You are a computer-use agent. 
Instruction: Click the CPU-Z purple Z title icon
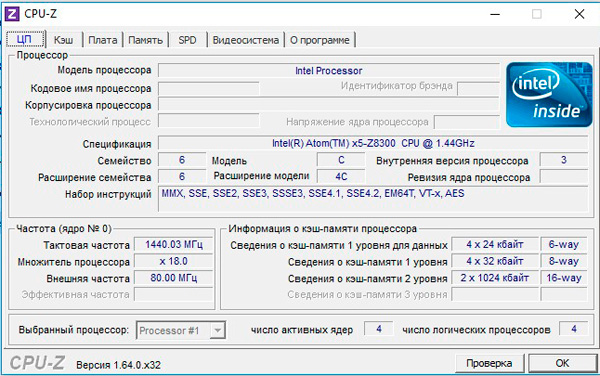[x=12, y=14]
